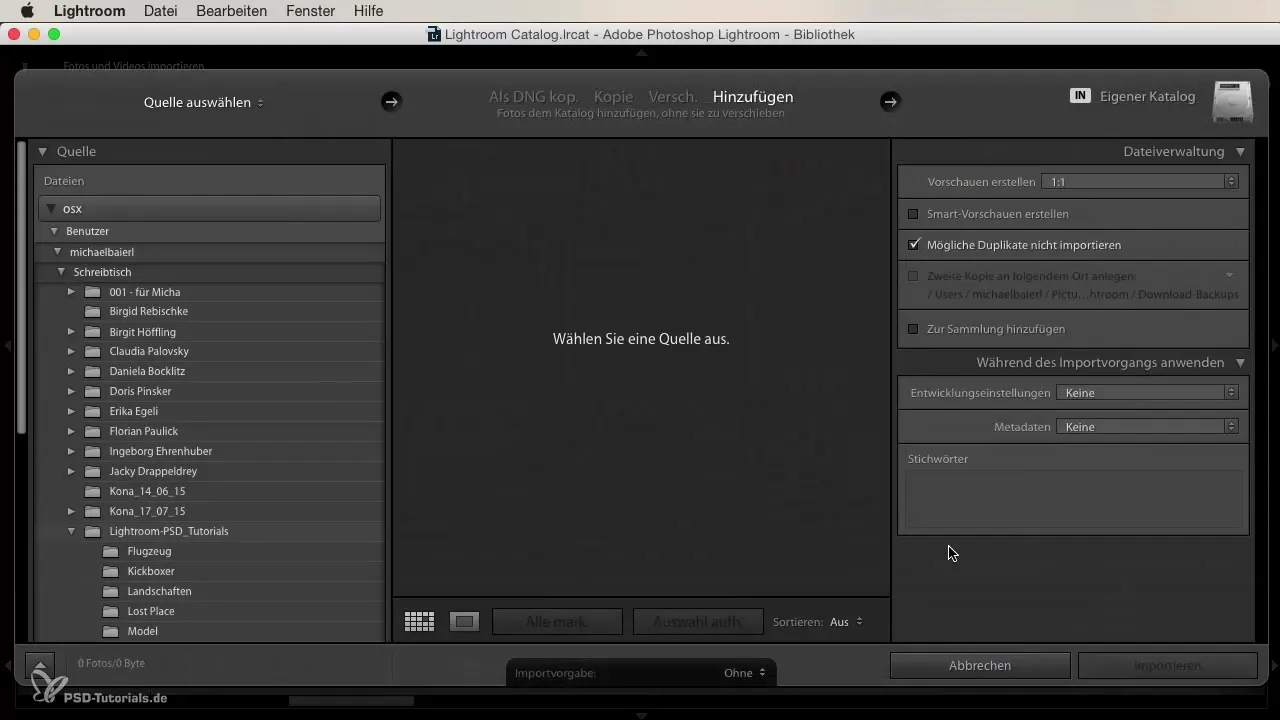
Task: Switch to loupe single-image view icon
Action: click(464, 622)
